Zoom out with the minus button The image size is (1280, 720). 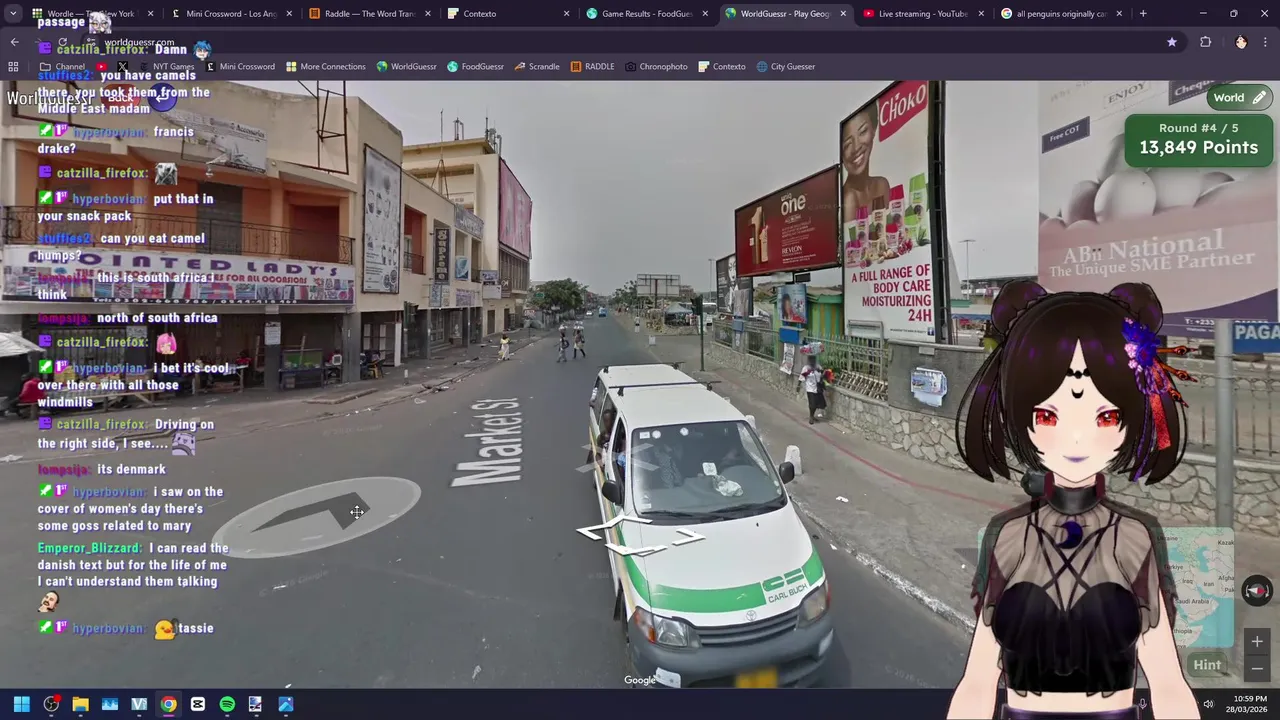[1257, 667]
